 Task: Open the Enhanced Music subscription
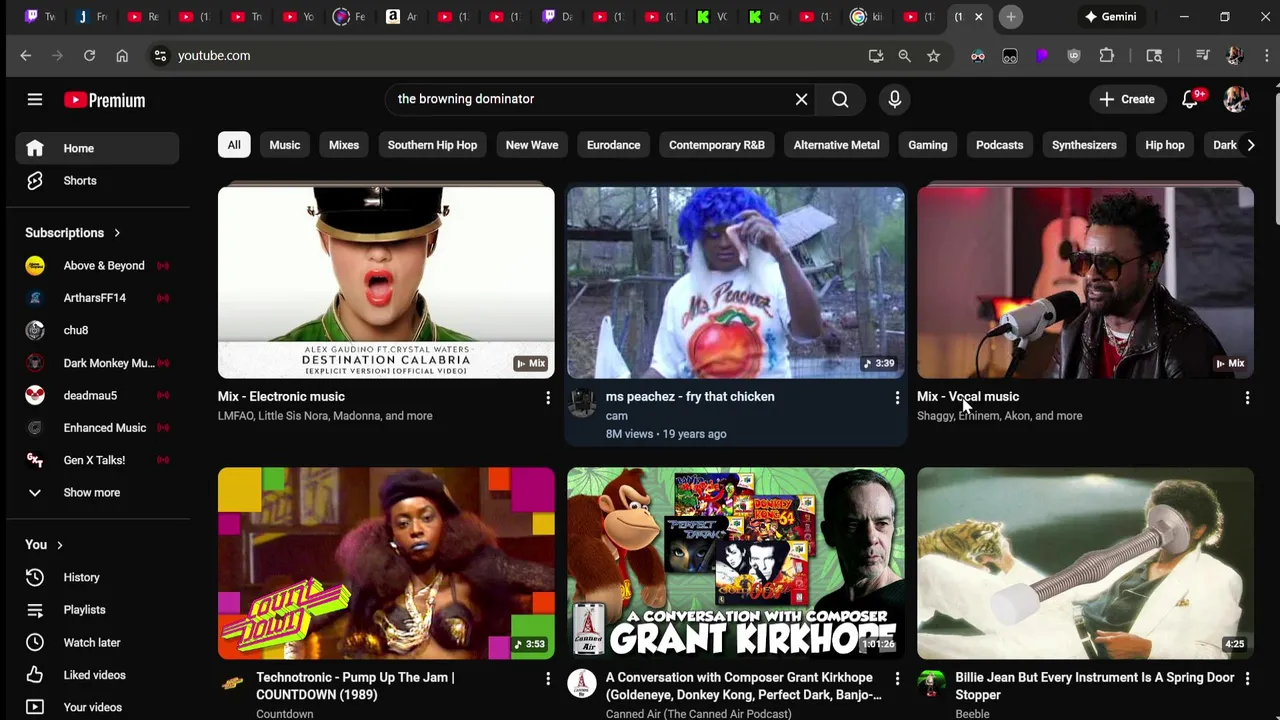coord(97,428)
